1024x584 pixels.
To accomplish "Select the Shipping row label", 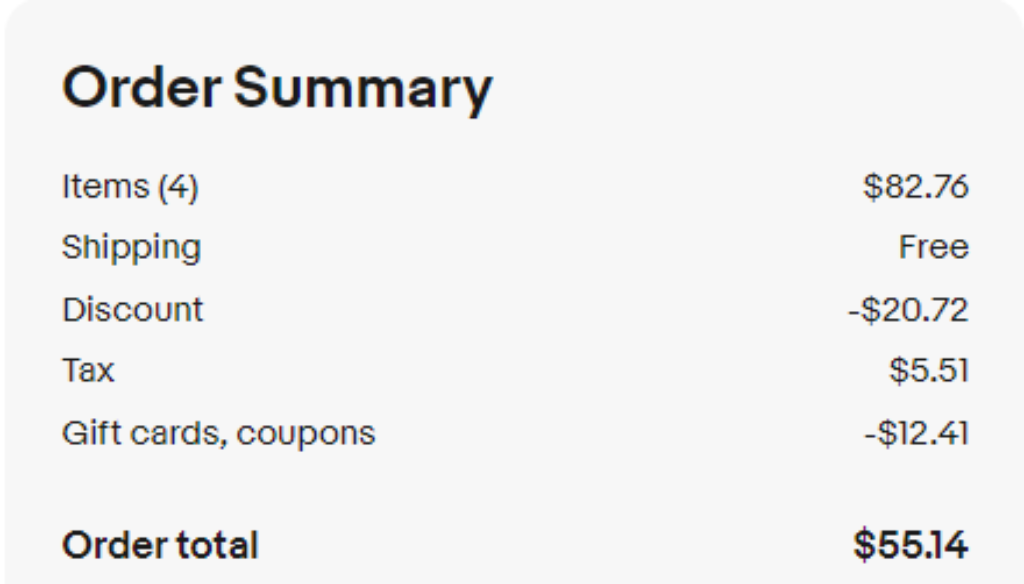I will tap(131, 249).
